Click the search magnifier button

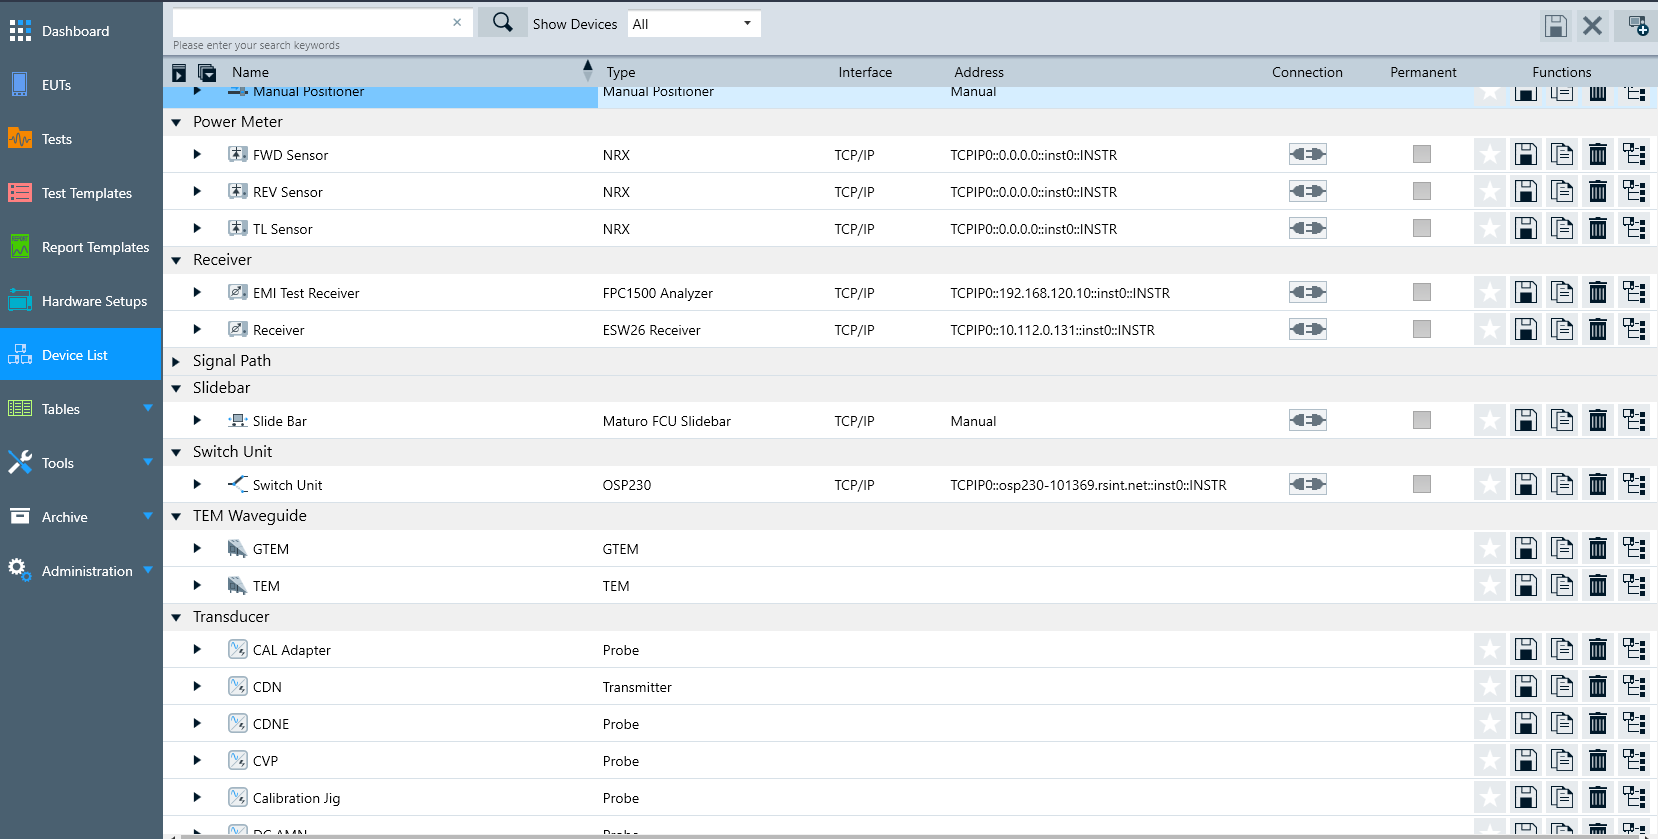click(502, 22)
